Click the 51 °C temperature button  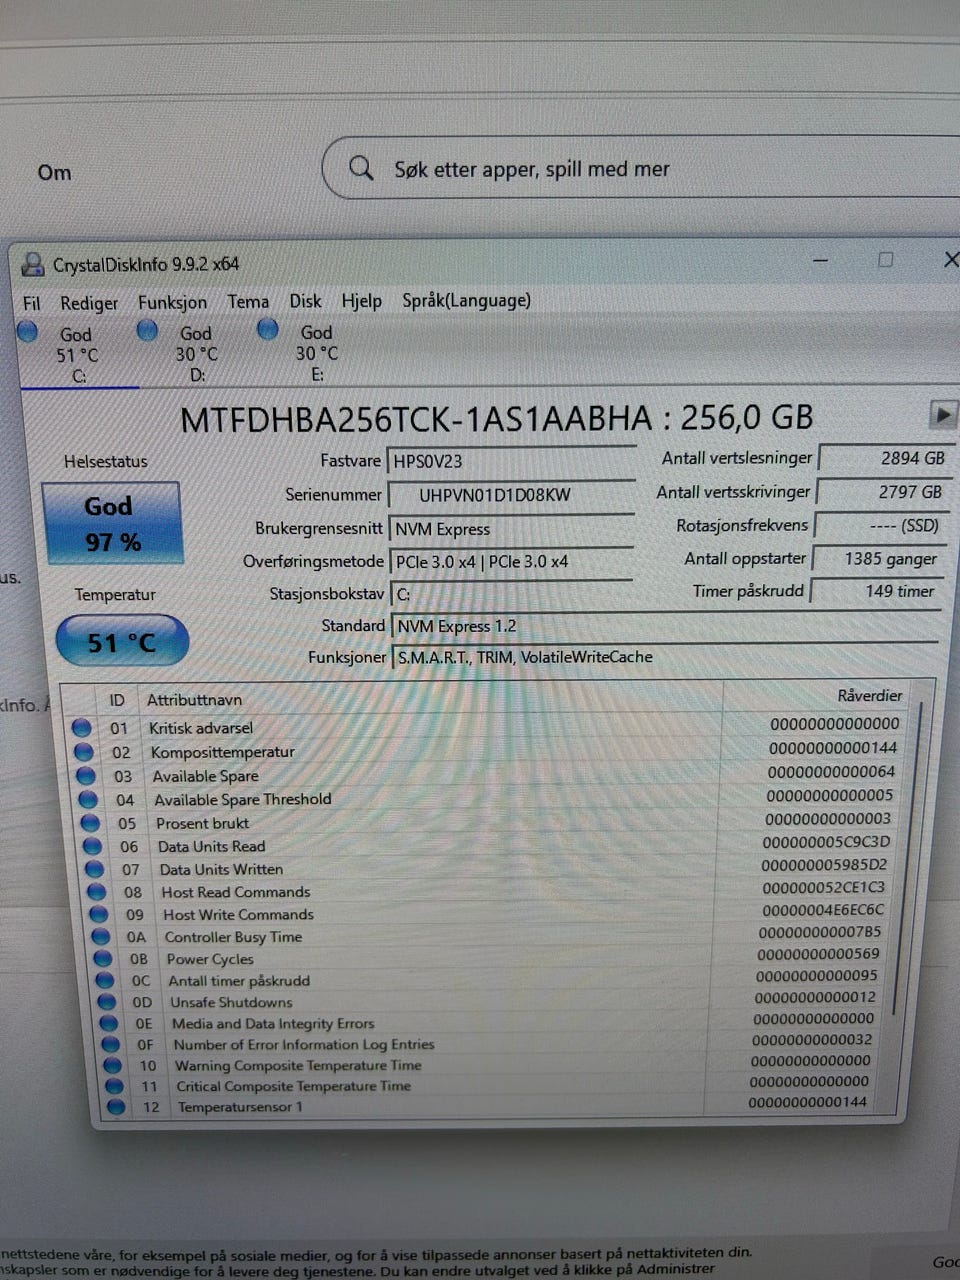coord(122,641)
